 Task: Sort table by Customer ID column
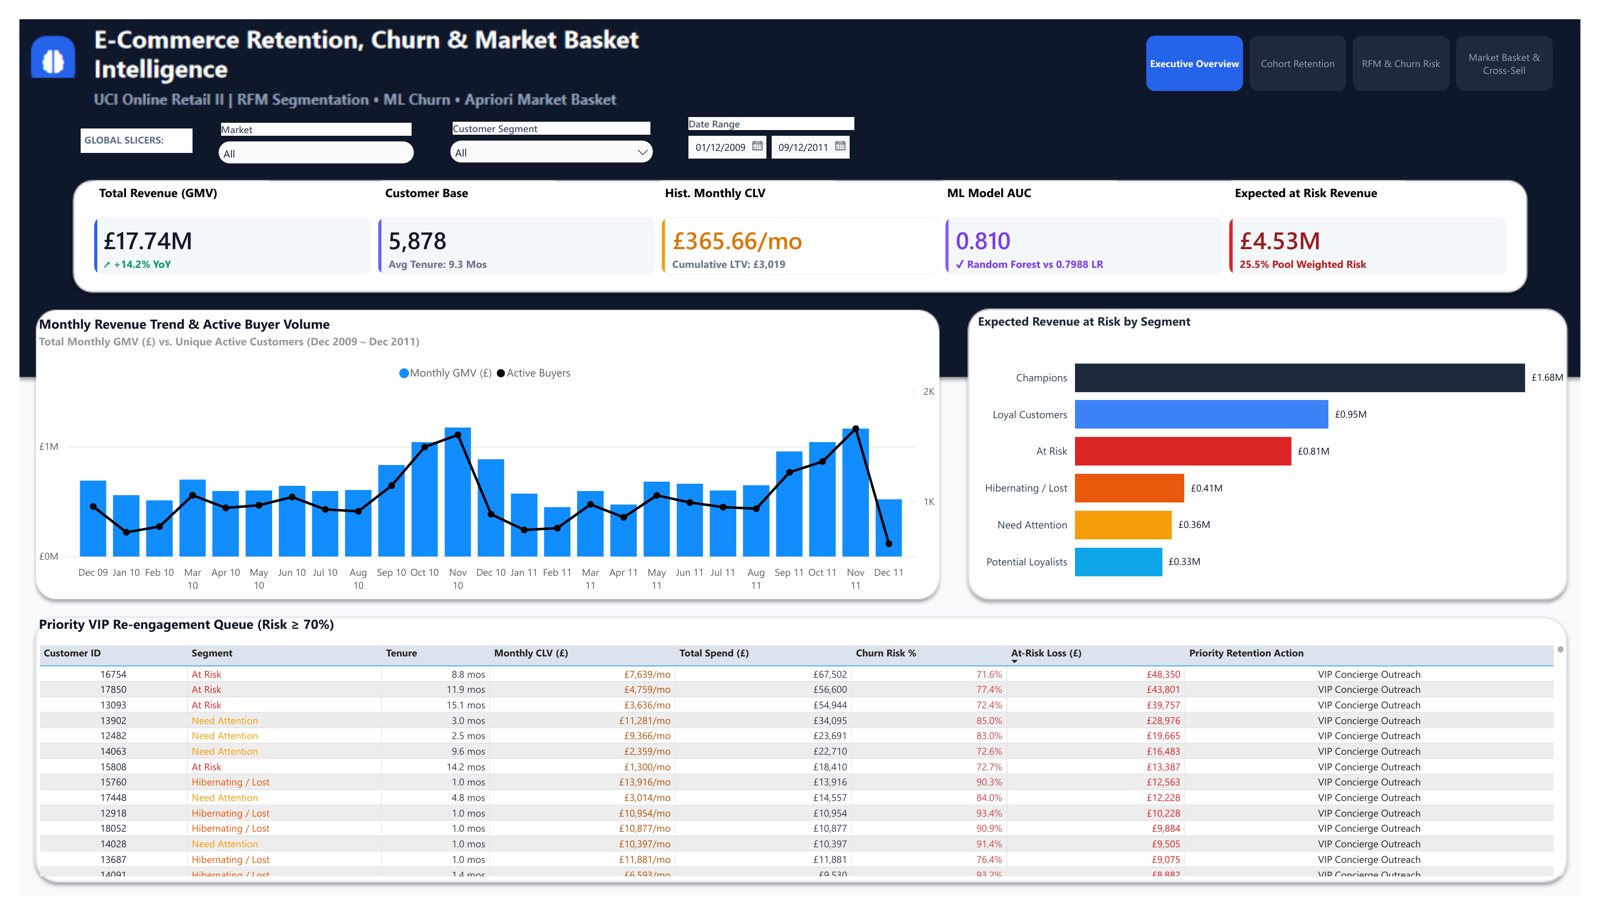point(72,653)
